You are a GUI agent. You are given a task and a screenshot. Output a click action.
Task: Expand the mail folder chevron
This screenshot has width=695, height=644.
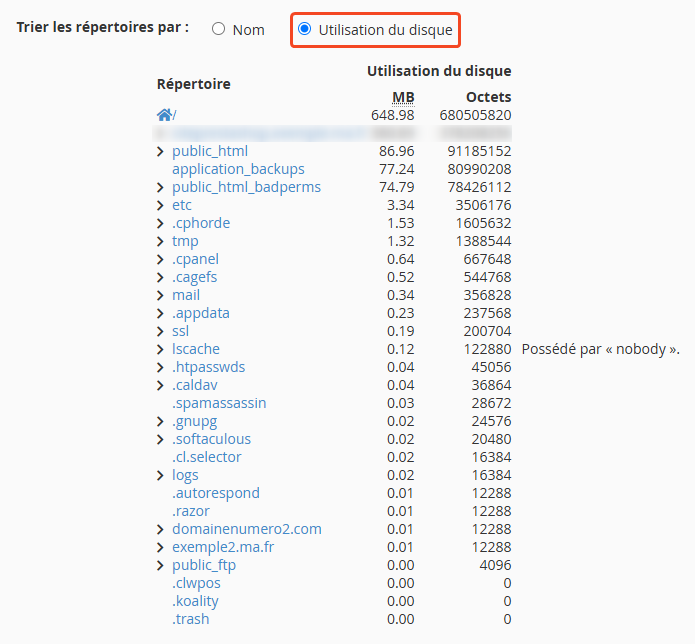[161, 295]
